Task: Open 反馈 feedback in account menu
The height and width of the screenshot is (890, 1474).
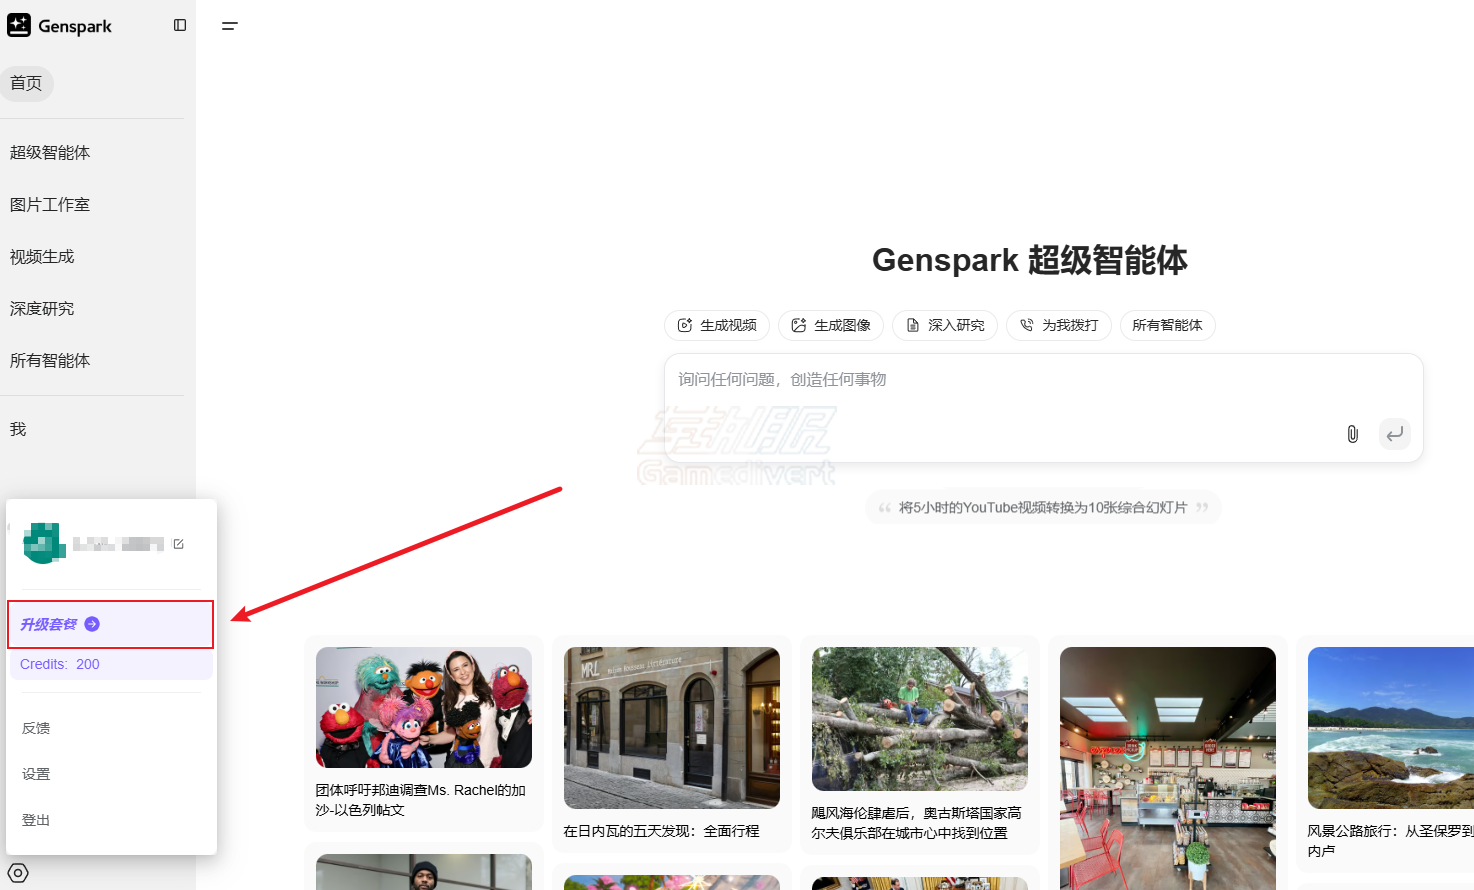Action: pyautogui.click(x=36, y=728)
